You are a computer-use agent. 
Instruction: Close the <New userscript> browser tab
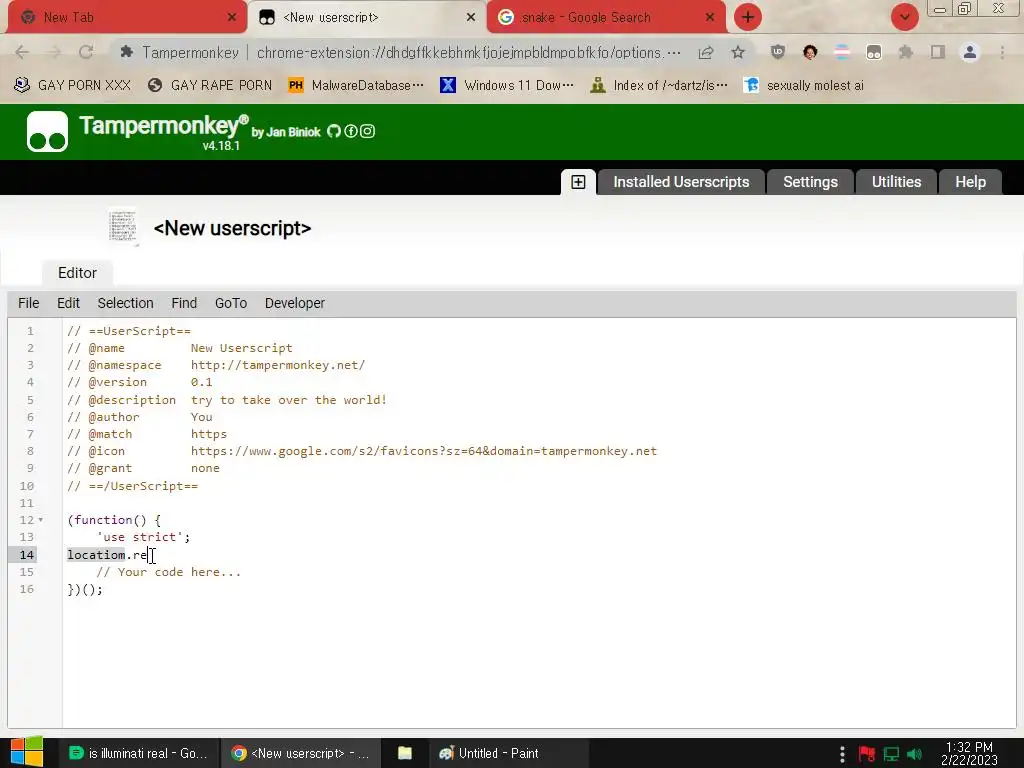click(x=471, y=18)
